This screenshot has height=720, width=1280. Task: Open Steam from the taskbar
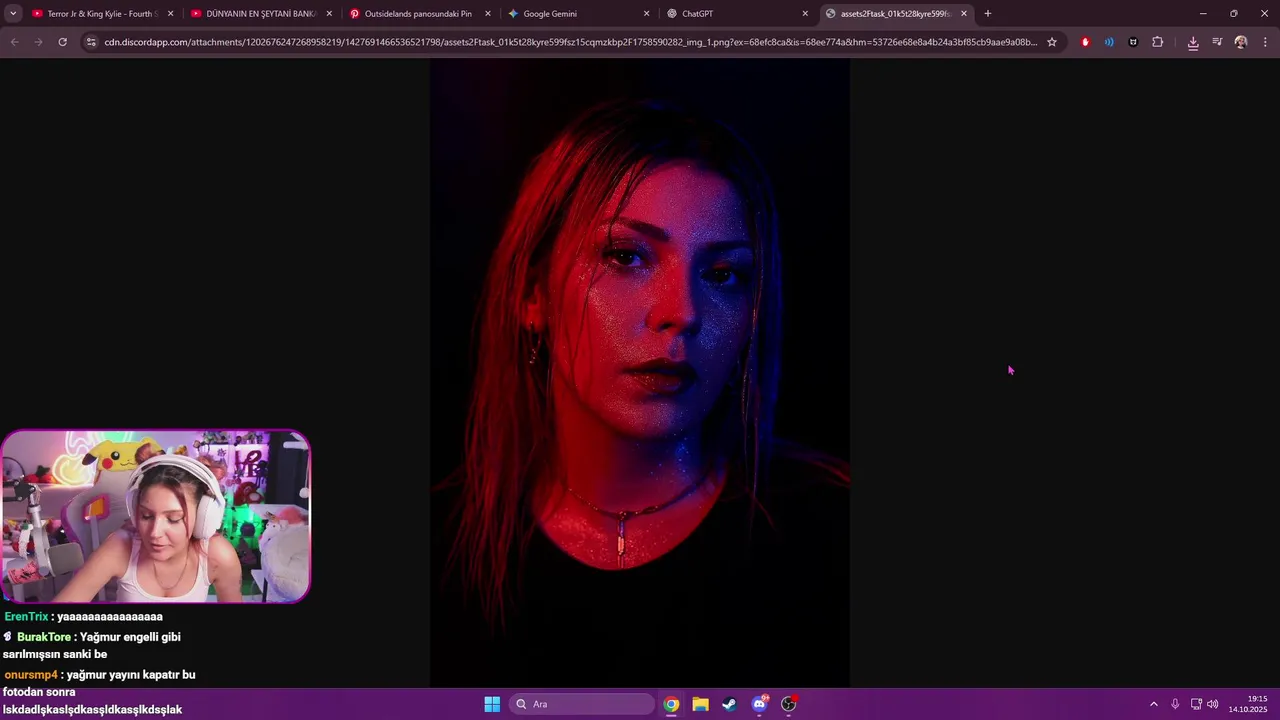tap(730, 704)
